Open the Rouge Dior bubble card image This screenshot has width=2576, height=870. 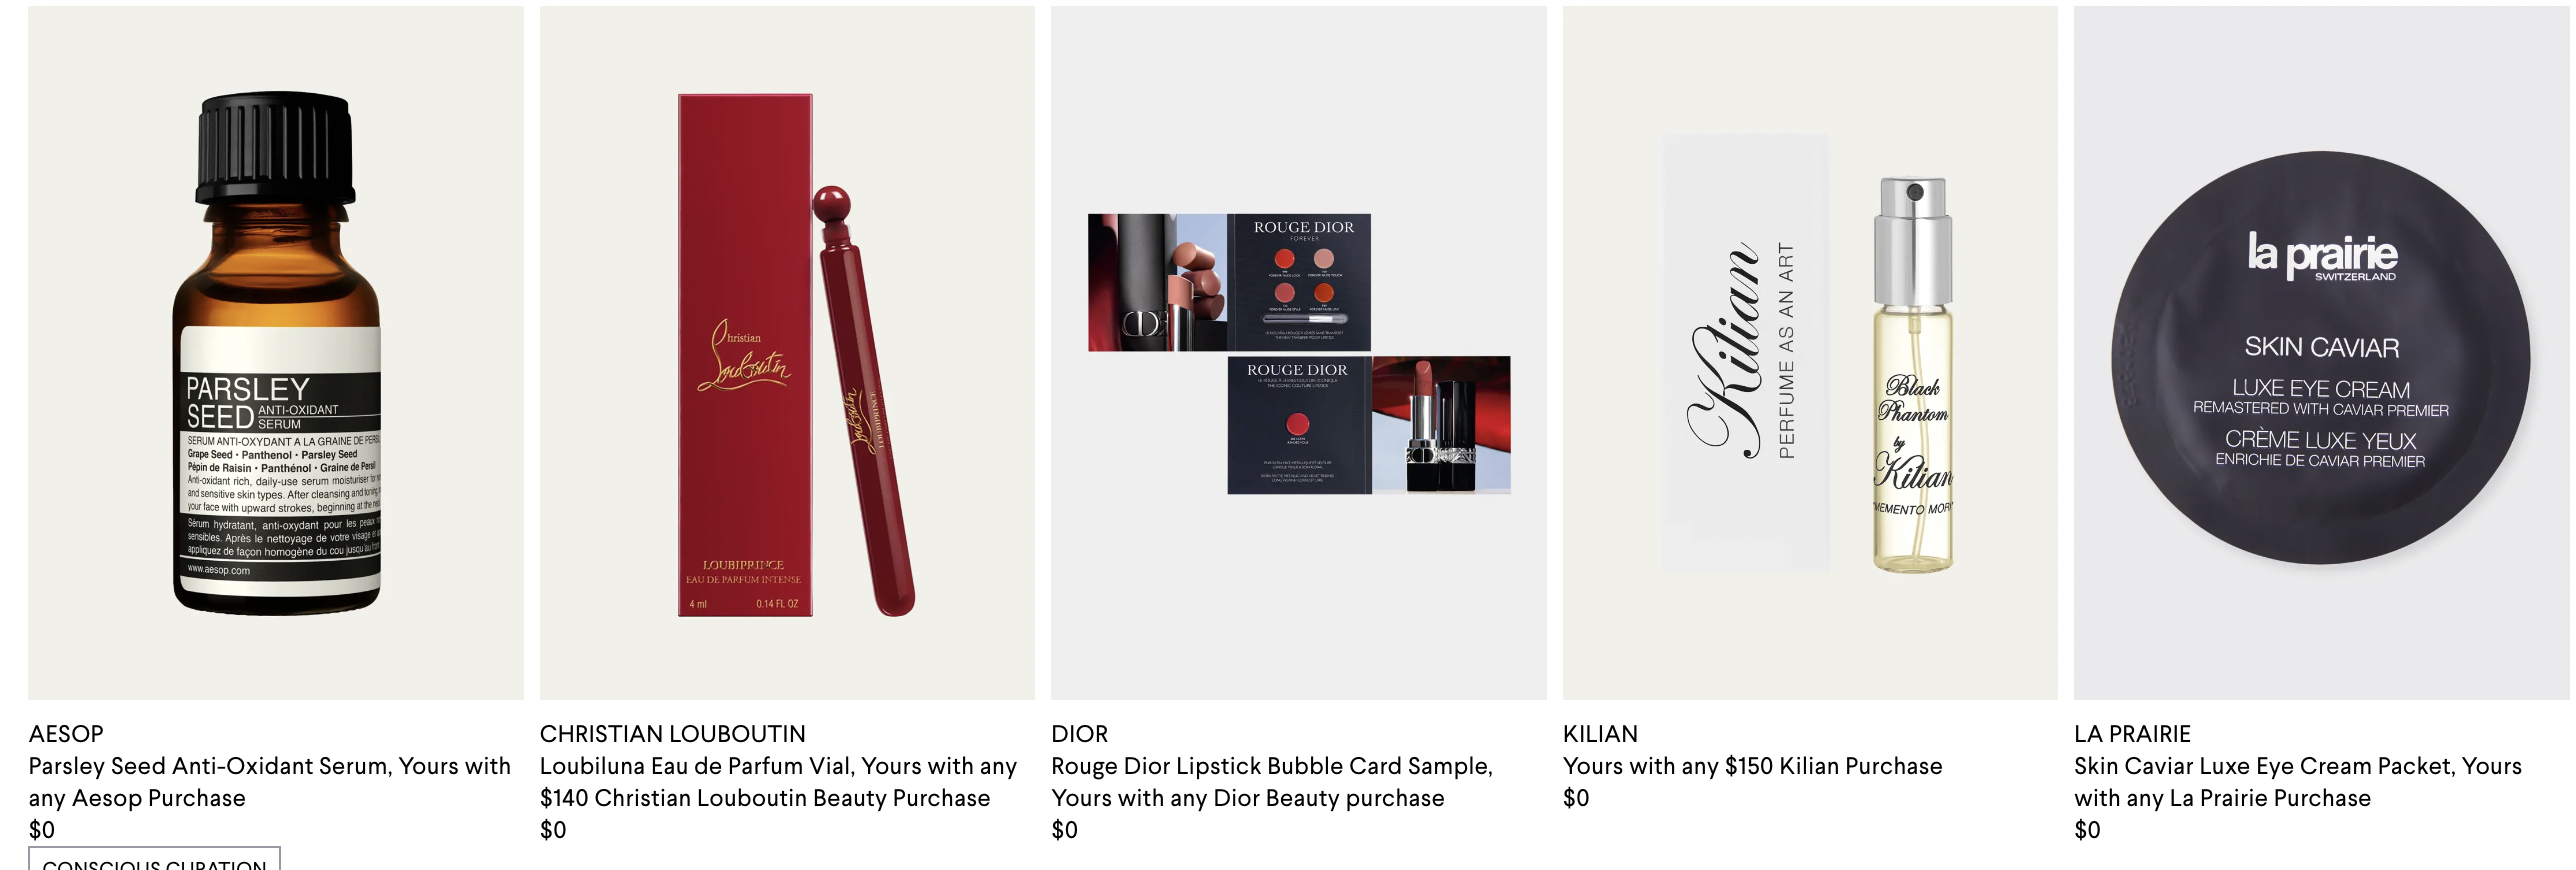pyautogui.click(x=1299, y=353)
